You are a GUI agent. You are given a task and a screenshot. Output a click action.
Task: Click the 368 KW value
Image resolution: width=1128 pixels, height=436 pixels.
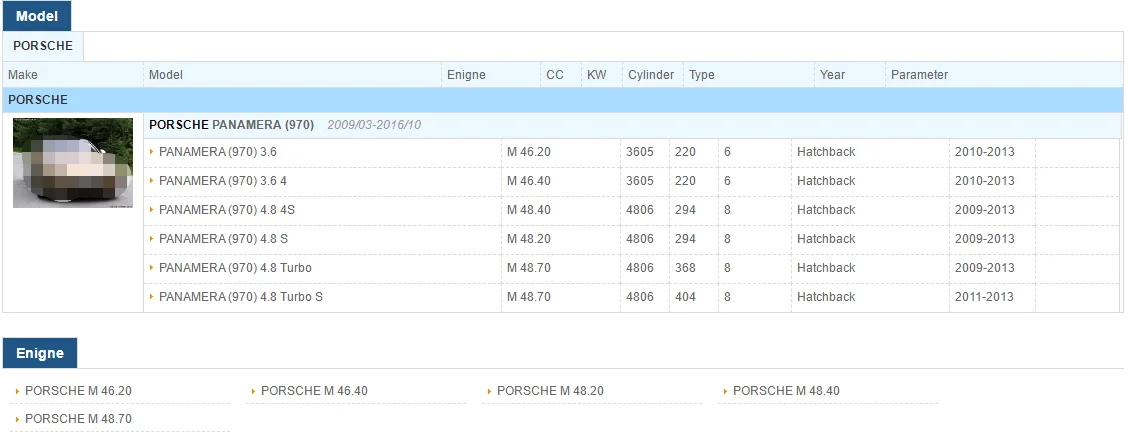coord(686,268)
